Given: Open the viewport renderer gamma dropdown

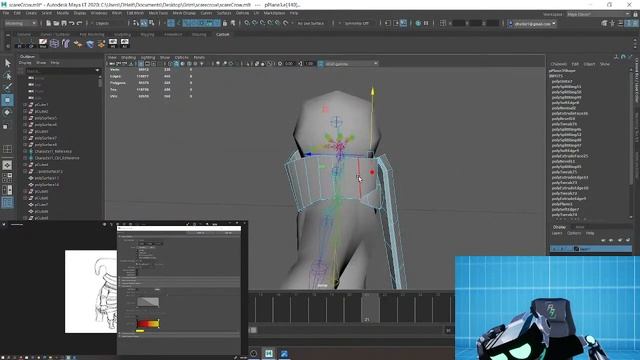Looking at the screenshot, I should 351,64.
